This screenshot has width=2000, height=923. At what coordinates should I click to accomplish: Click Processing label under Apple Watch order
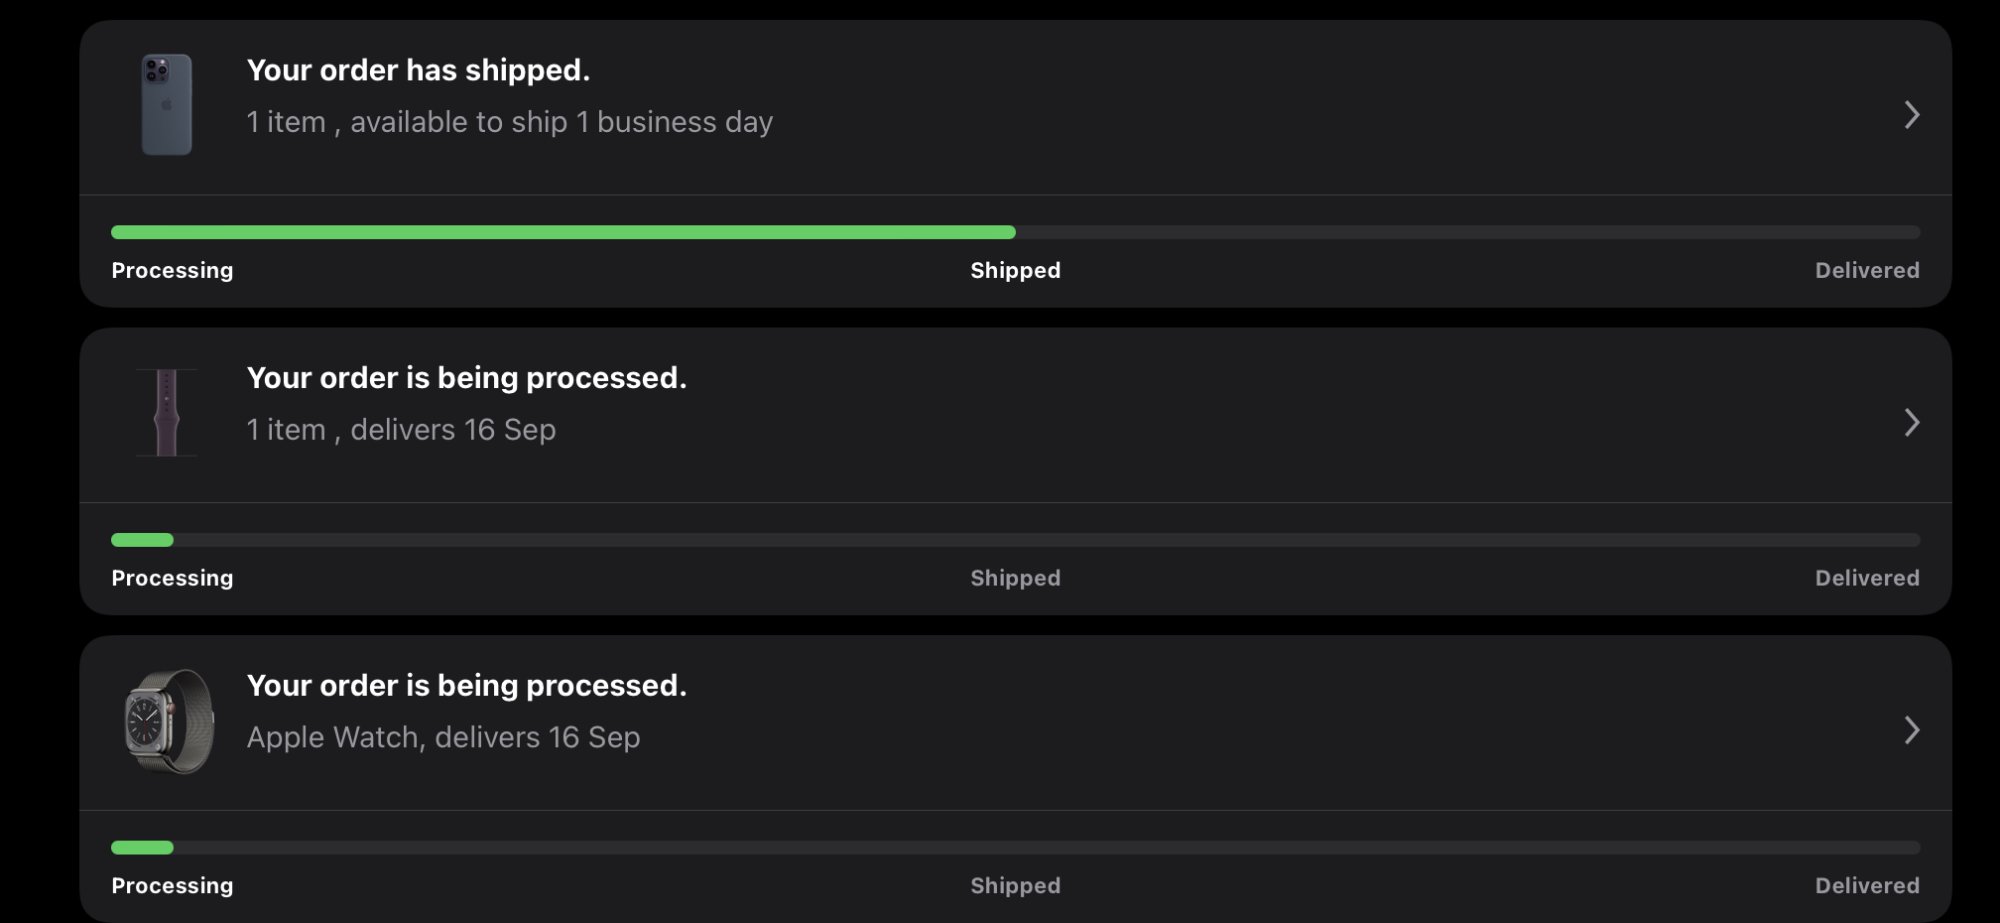tap(172, 885)
